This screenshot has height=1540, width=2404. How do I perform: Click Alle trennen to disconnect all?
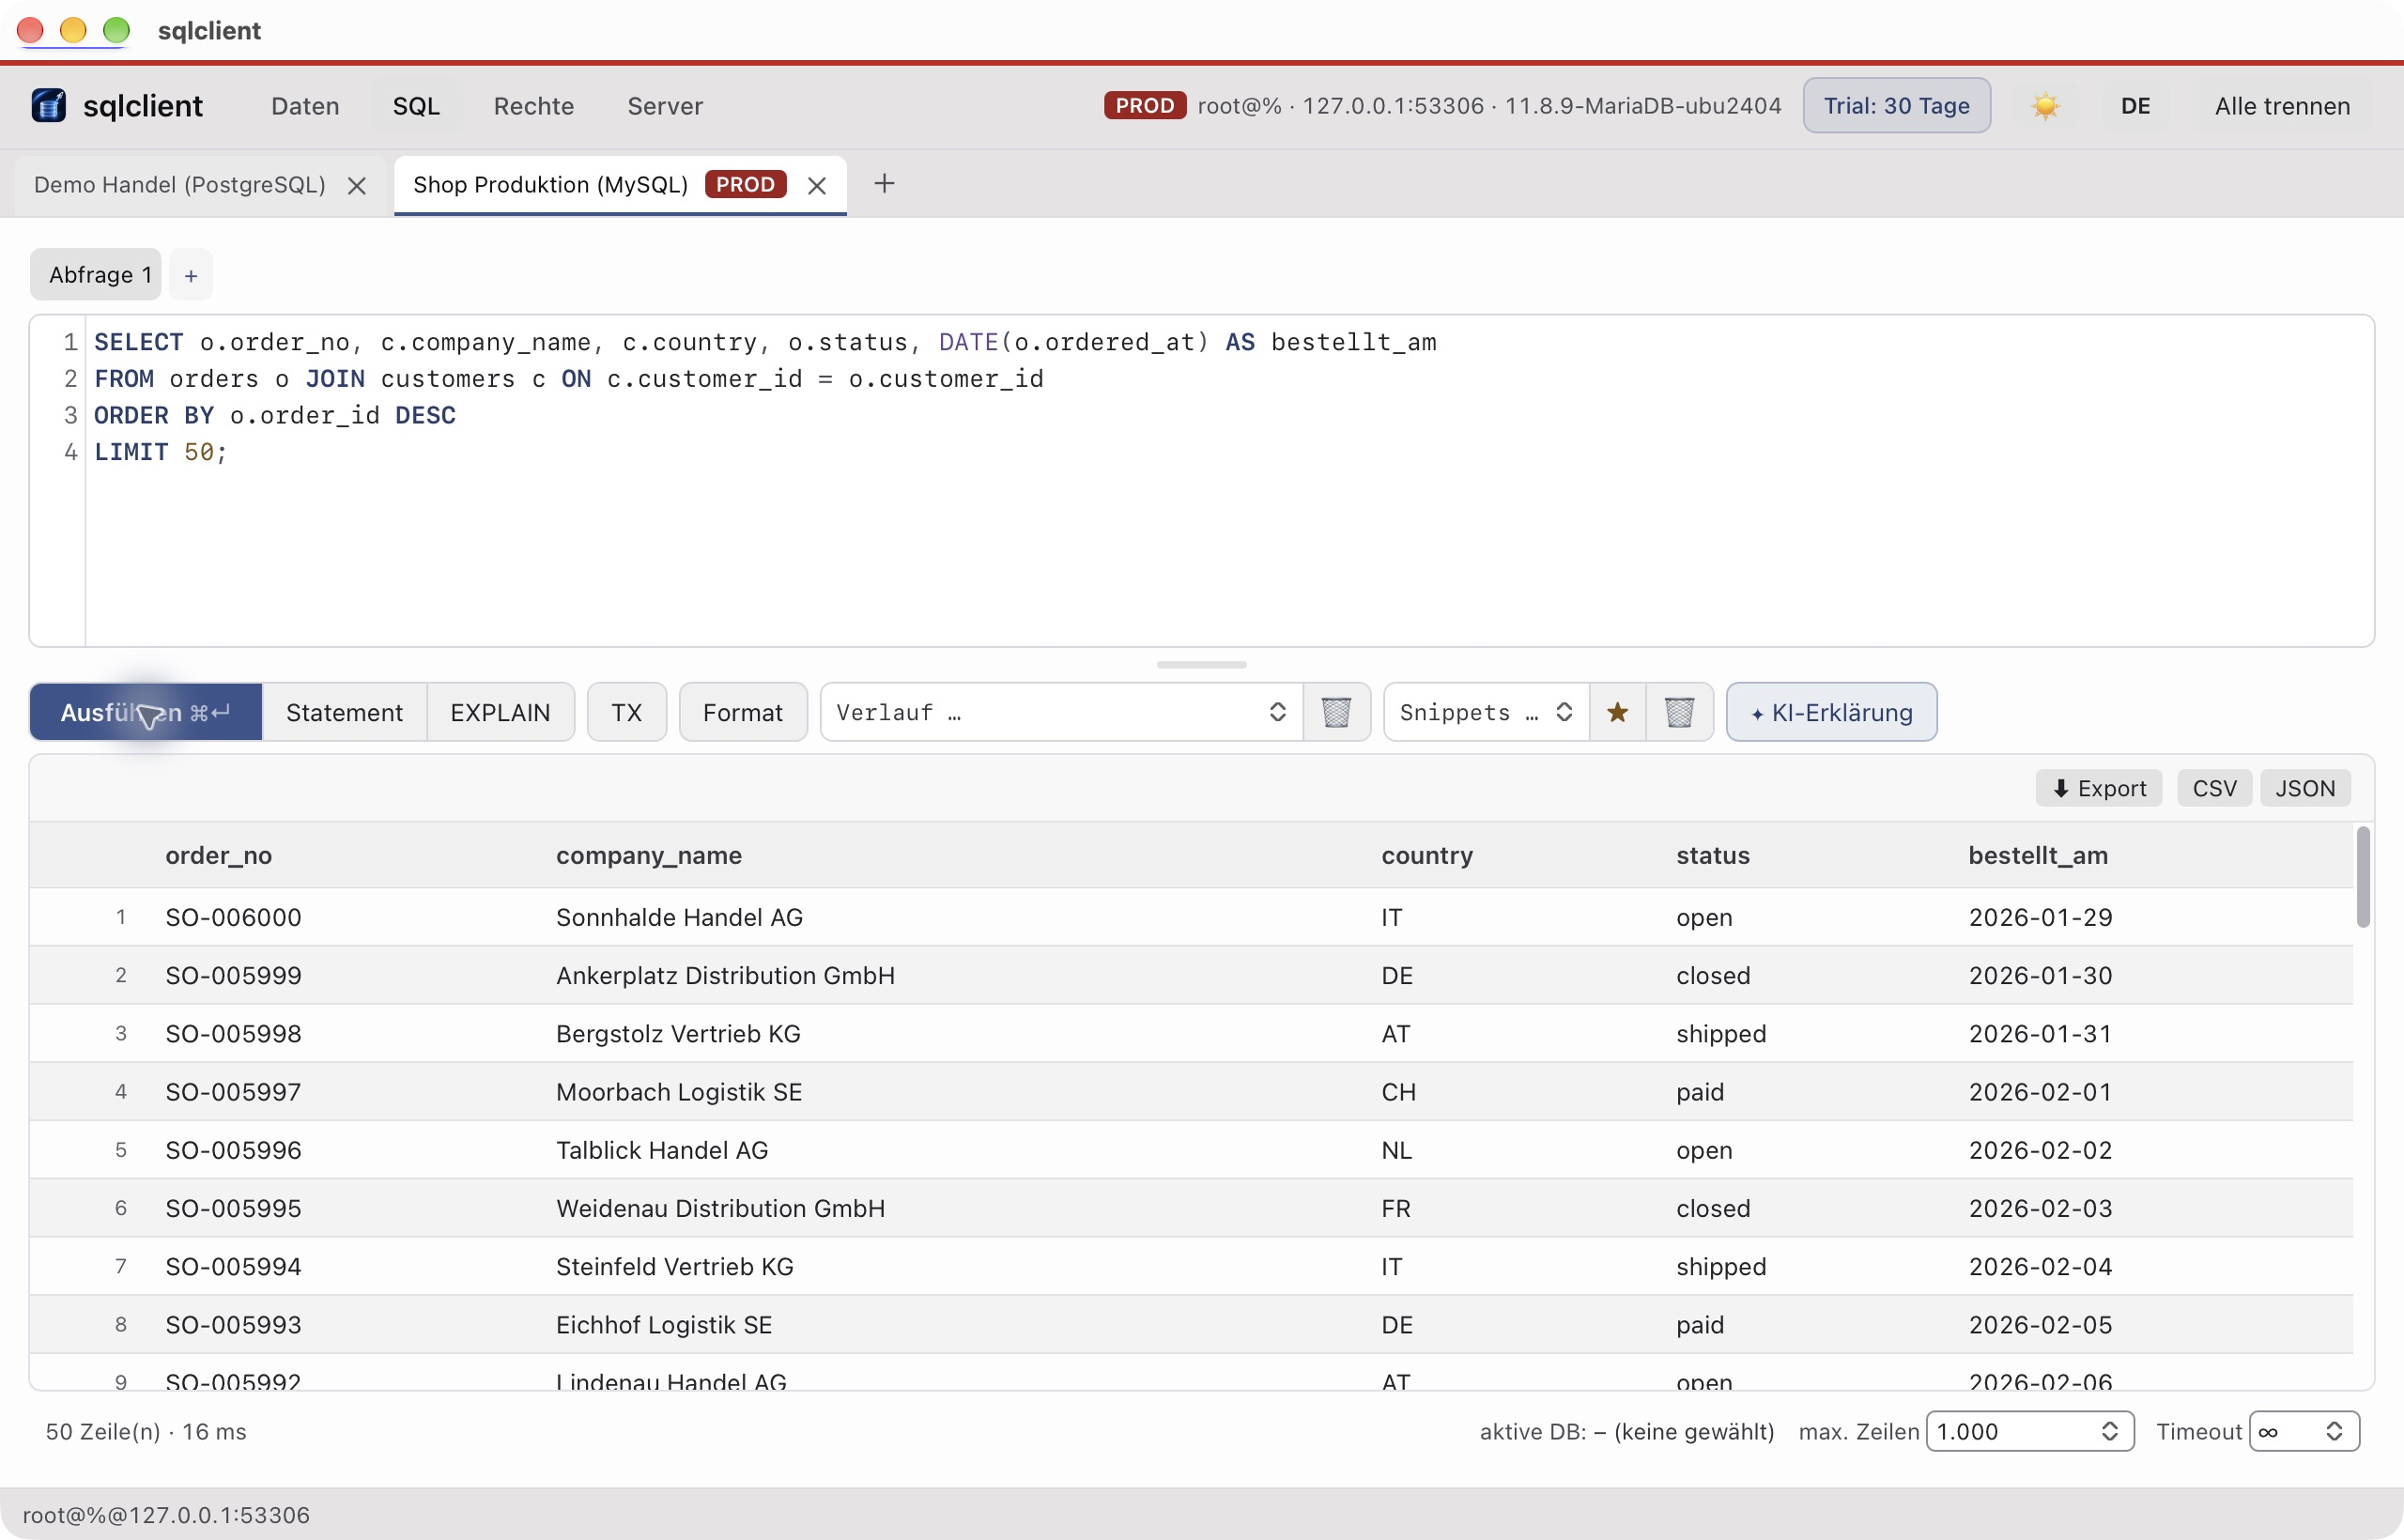click(x=2282, y=106)
